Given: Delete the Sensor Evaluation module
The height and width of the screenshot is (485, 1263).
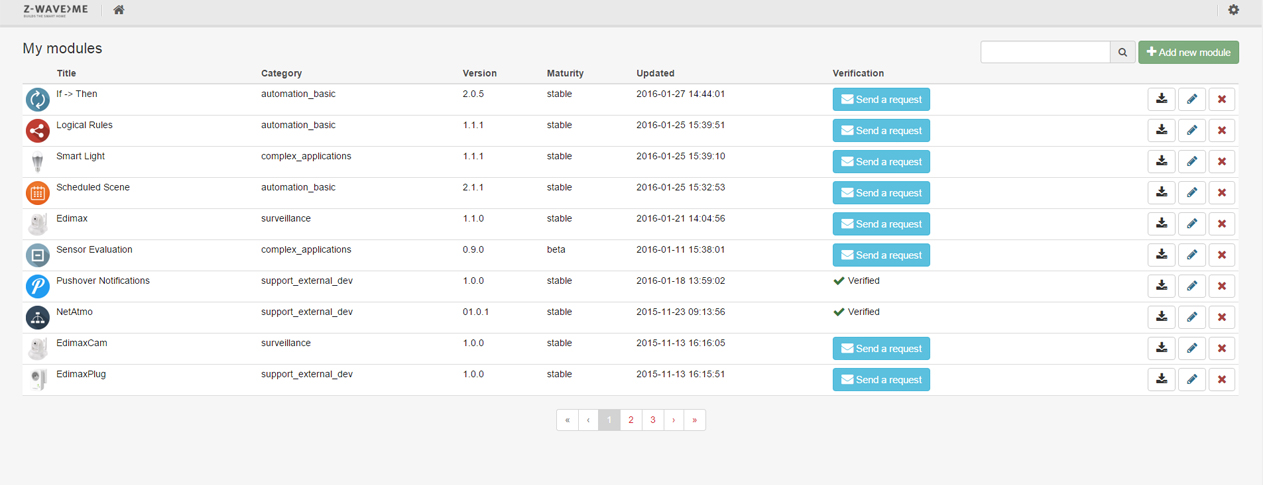Looking at the screenshot, I should pos(1221,255).
